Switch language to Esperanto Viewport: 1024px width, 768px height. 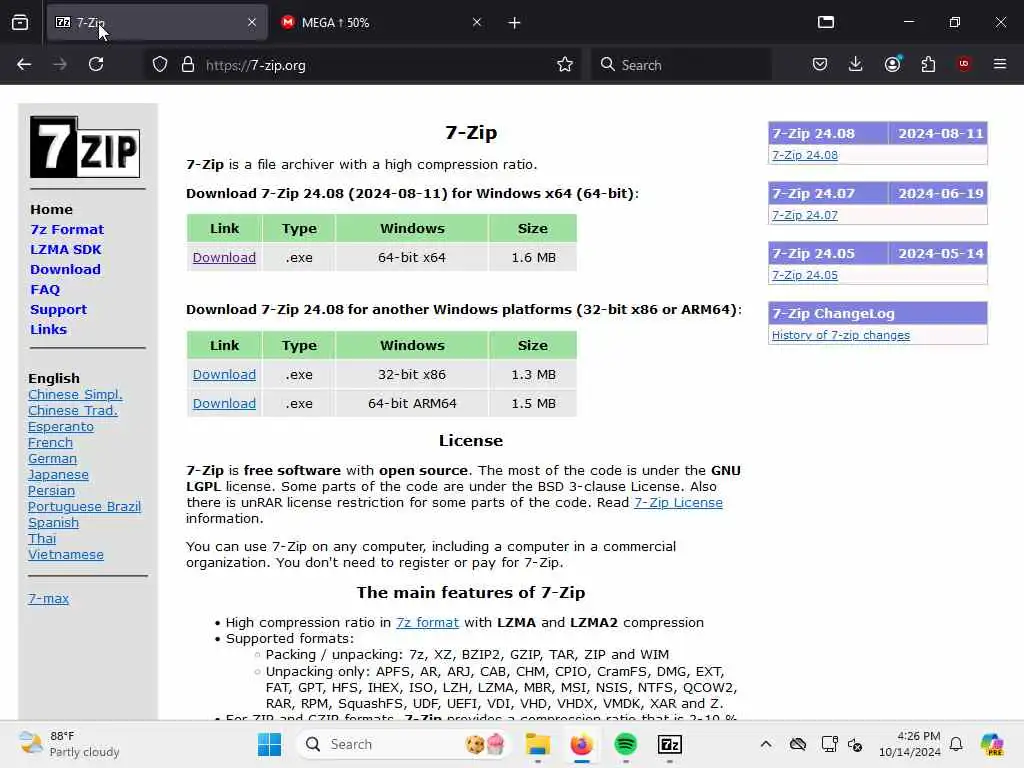(x=61, y=426)
